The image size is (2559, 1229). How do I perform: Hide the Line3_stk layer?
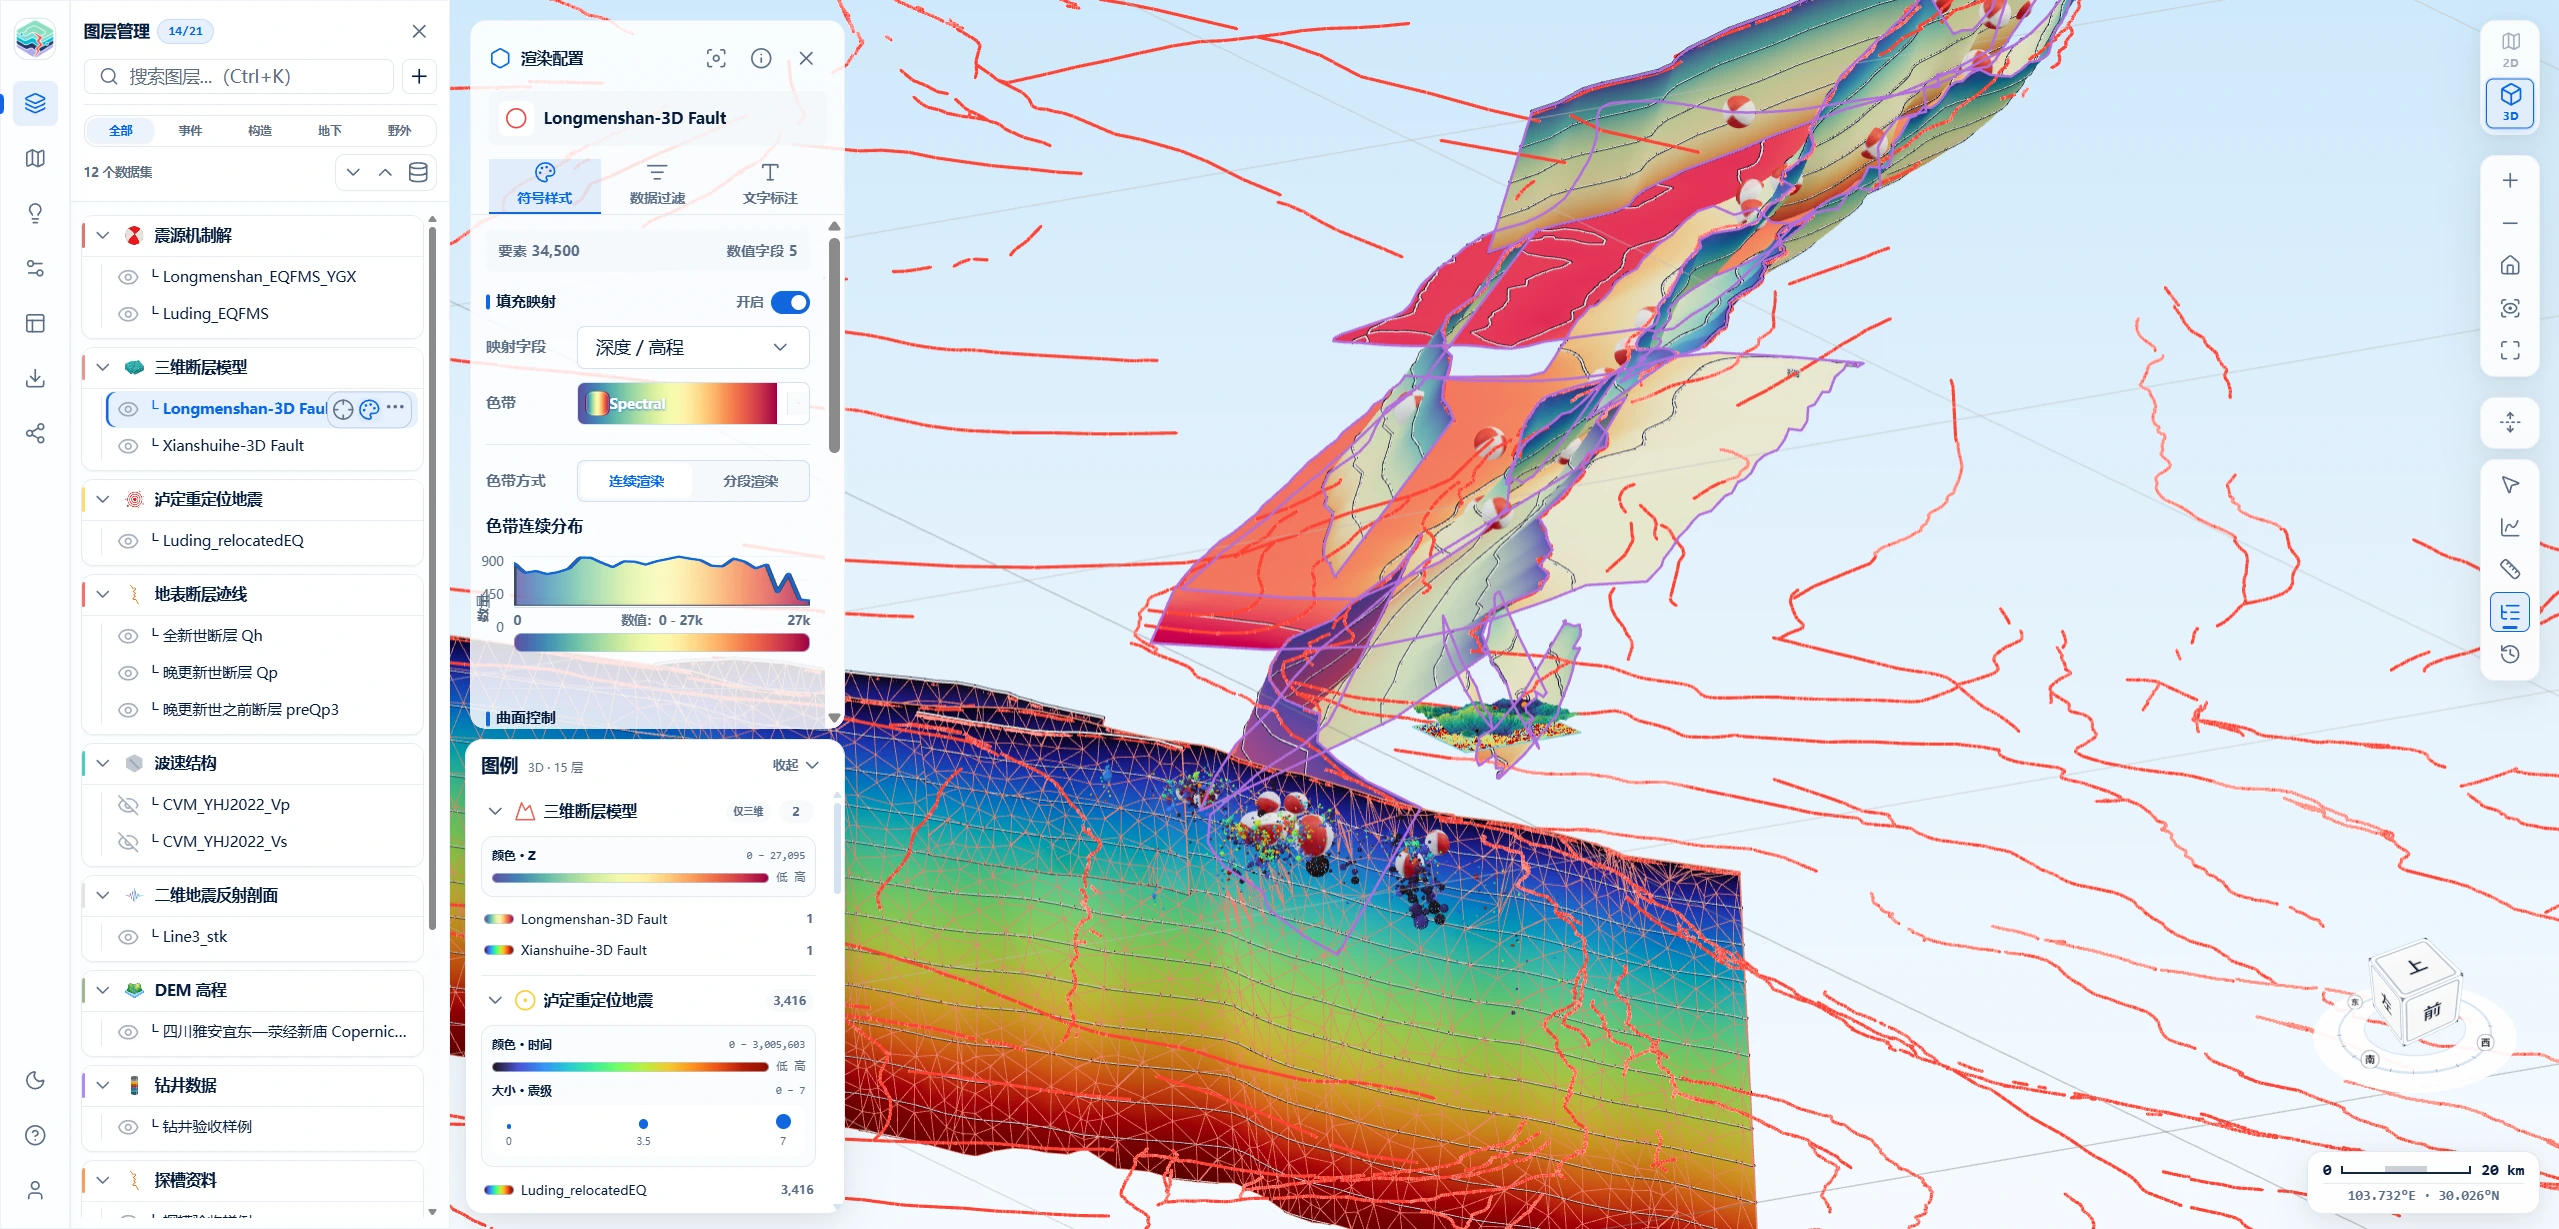(128, 937)
